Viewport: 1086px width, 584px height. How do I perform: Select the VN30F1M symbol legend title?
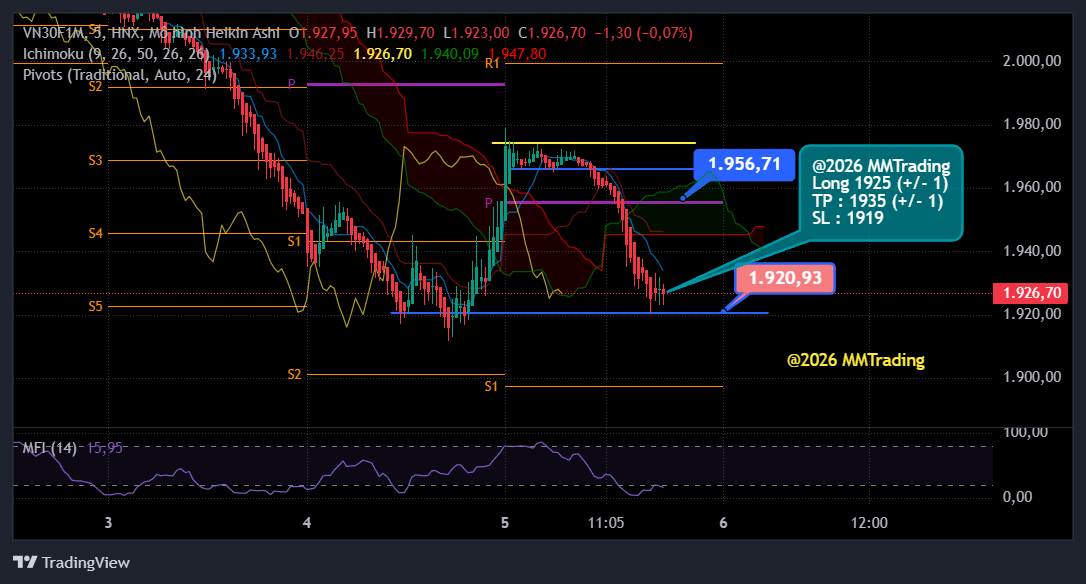[152, 33]
